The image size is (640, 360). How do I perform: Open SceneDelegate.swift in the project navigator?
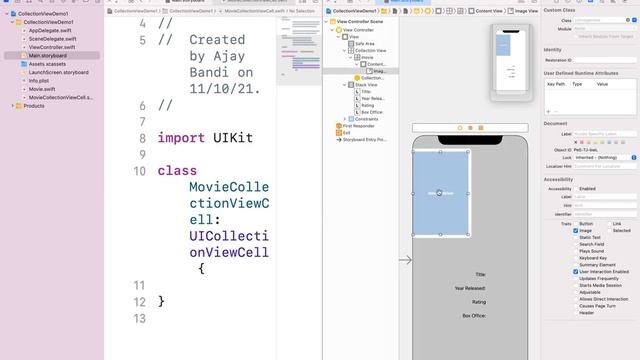[52, 39]
